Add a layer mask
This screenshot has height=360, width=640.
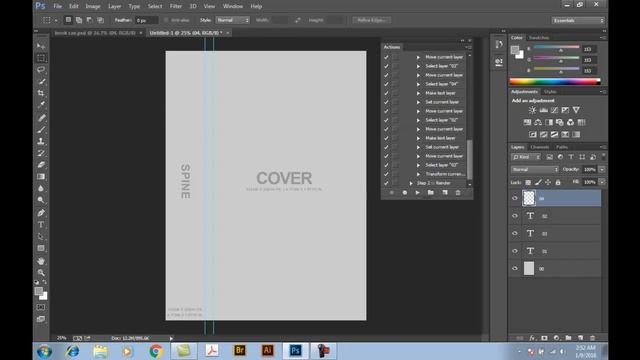pyautogui.click(x=544, y=338)
